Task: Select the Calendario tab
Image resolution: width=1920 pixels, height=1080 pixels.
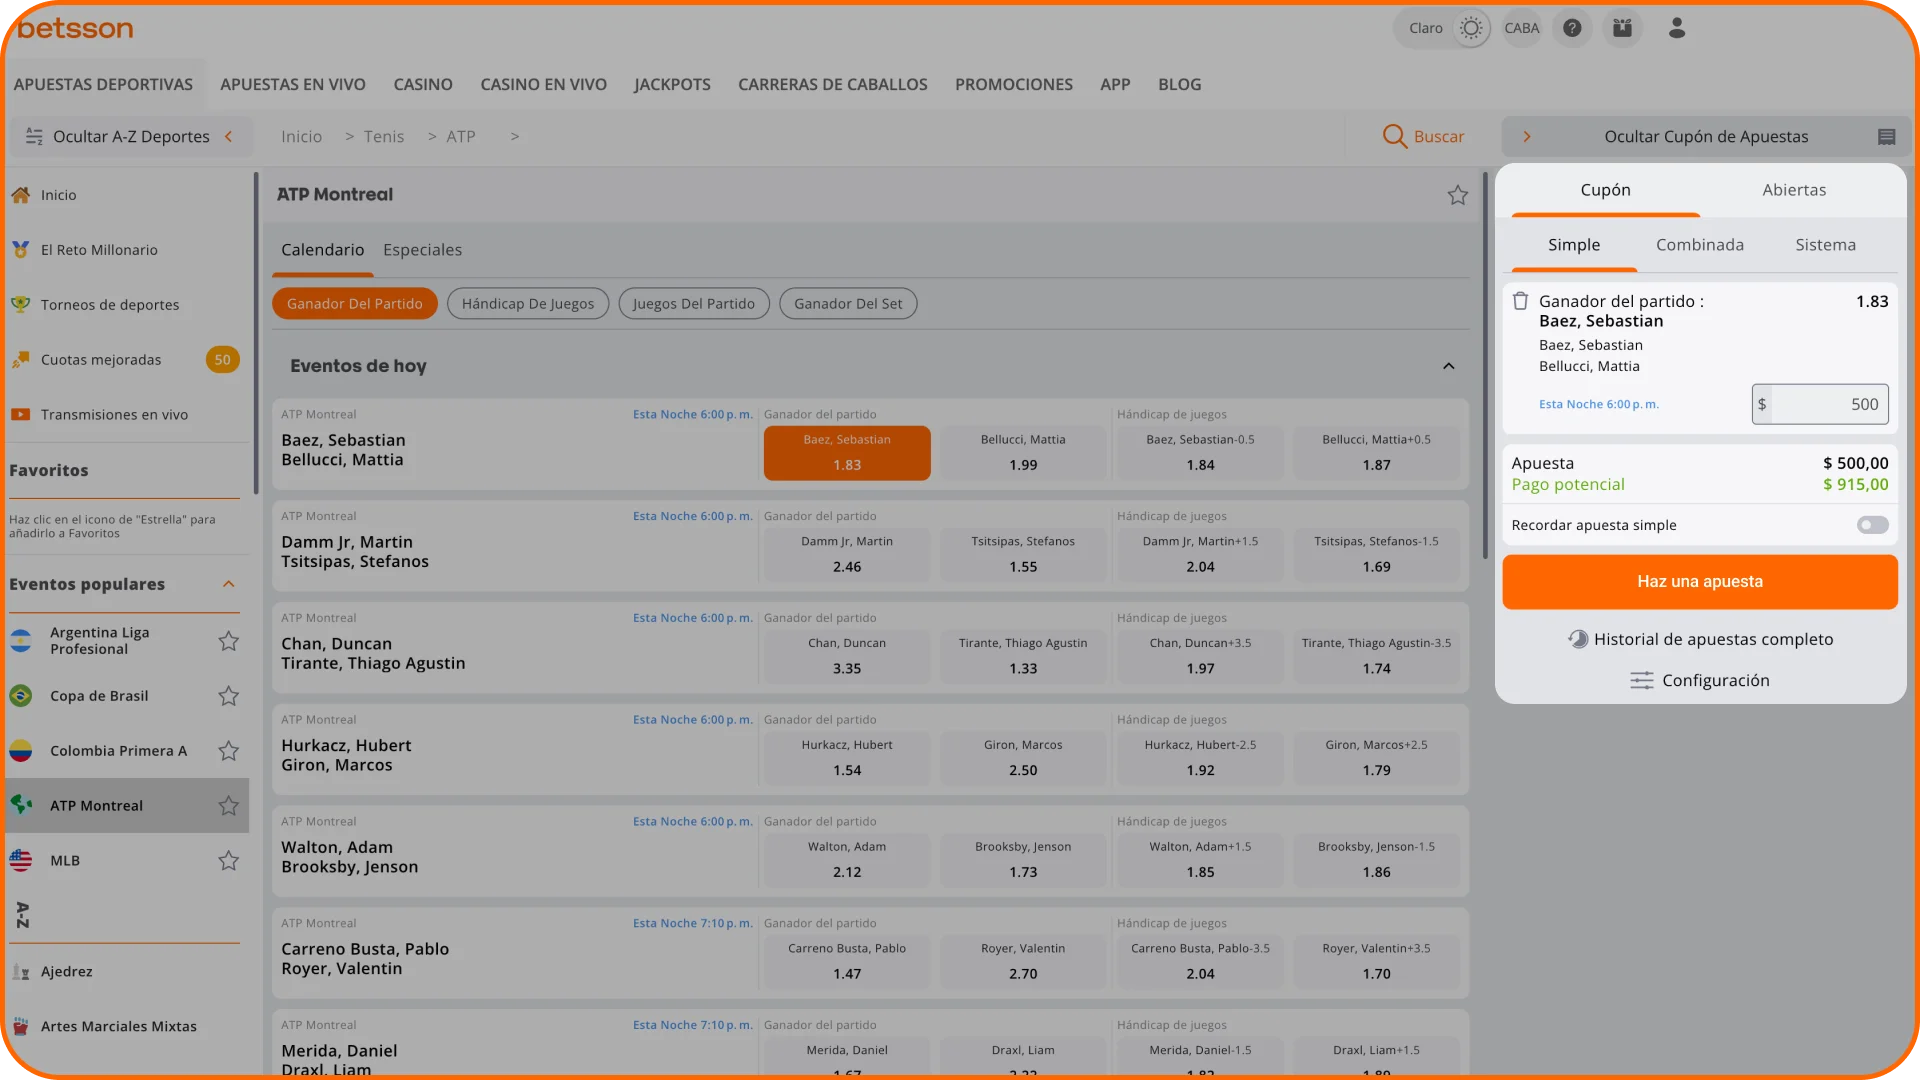Action: (322, 250)
